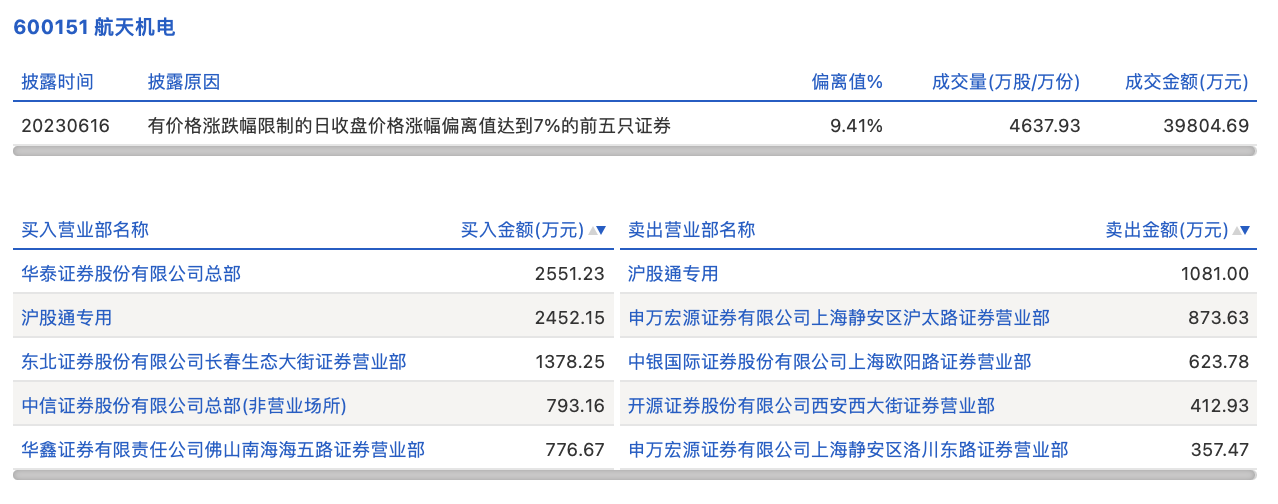This screenshot has width=1278, height=504.
Task: Select 中信证券股份有限公司总部(非营业场所)
Action: point(184,406)
